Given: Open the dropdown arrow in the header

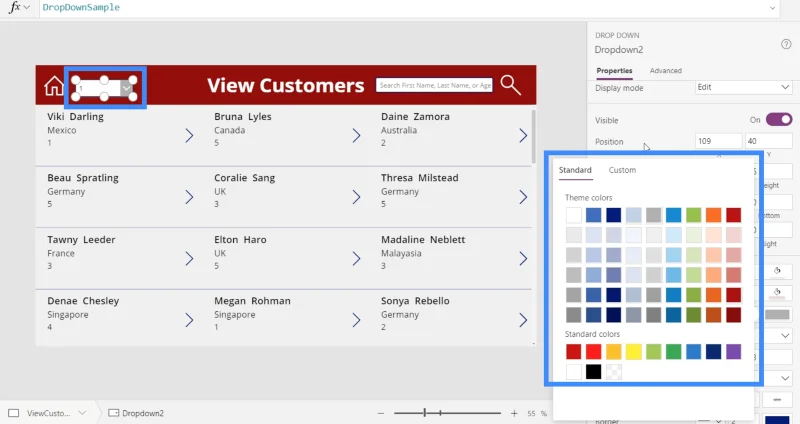Looking at the screenshot, I should (126, 88).
